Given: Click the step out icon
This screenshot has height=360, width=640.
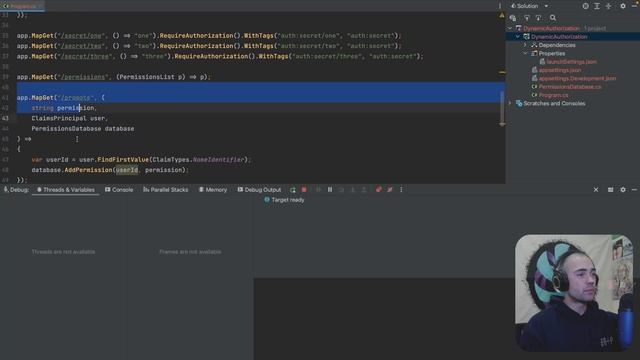Looking at the screenshot, I should tap(364, 190).
